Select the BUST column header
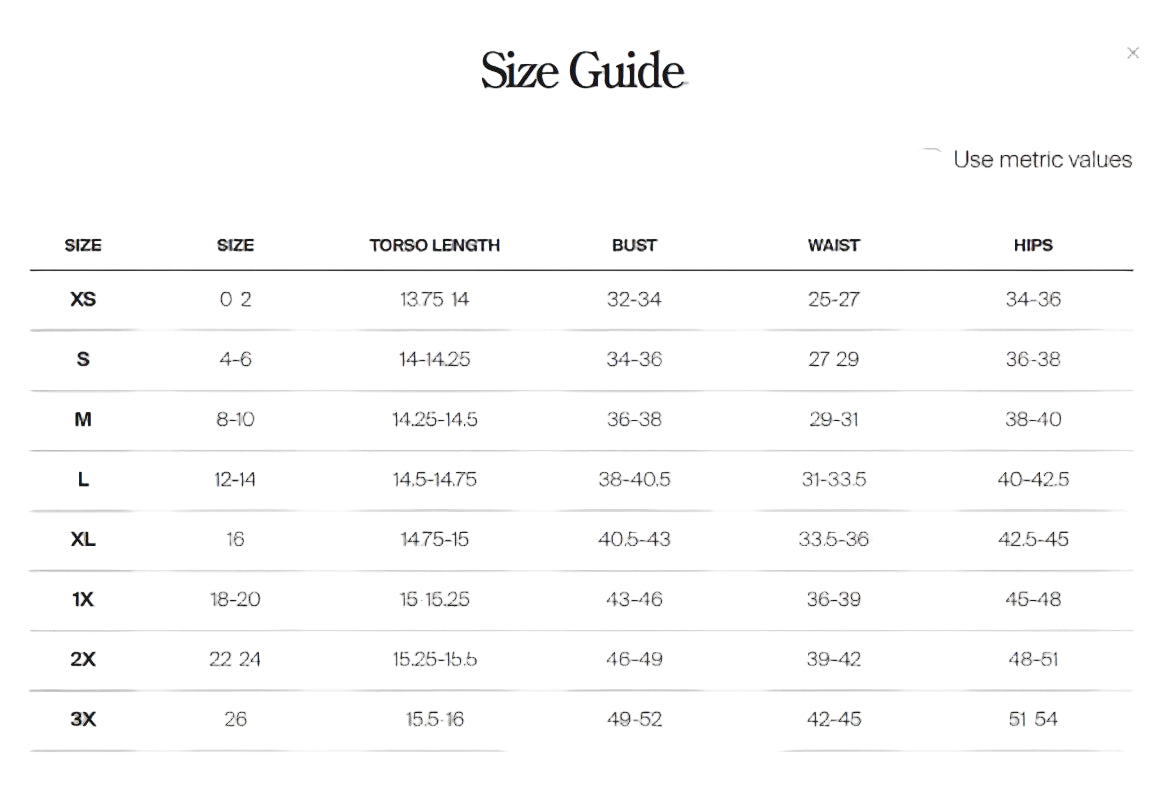The image size is (1158, 802). point(634,245)
